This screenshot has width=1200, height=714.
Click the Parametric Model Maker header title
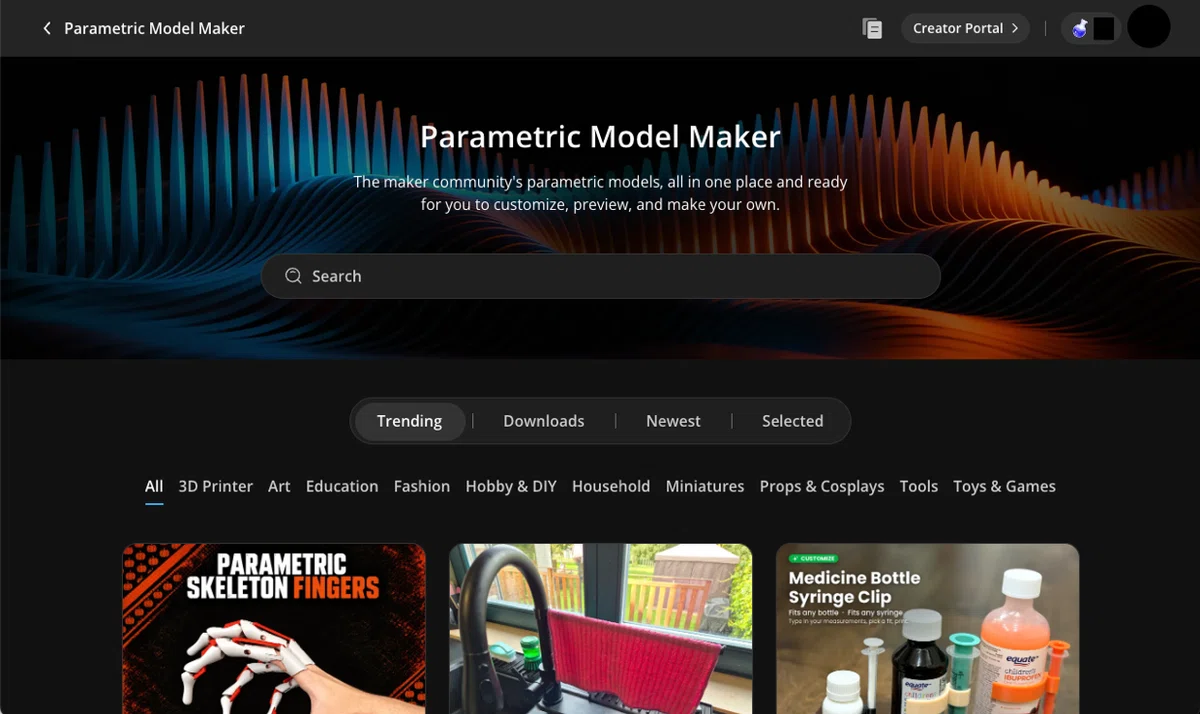[154, 28]
